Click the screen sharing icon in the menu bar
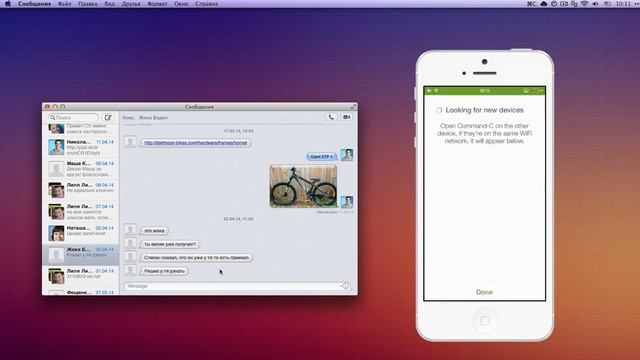The image size is (640, 360). (564, 4)
